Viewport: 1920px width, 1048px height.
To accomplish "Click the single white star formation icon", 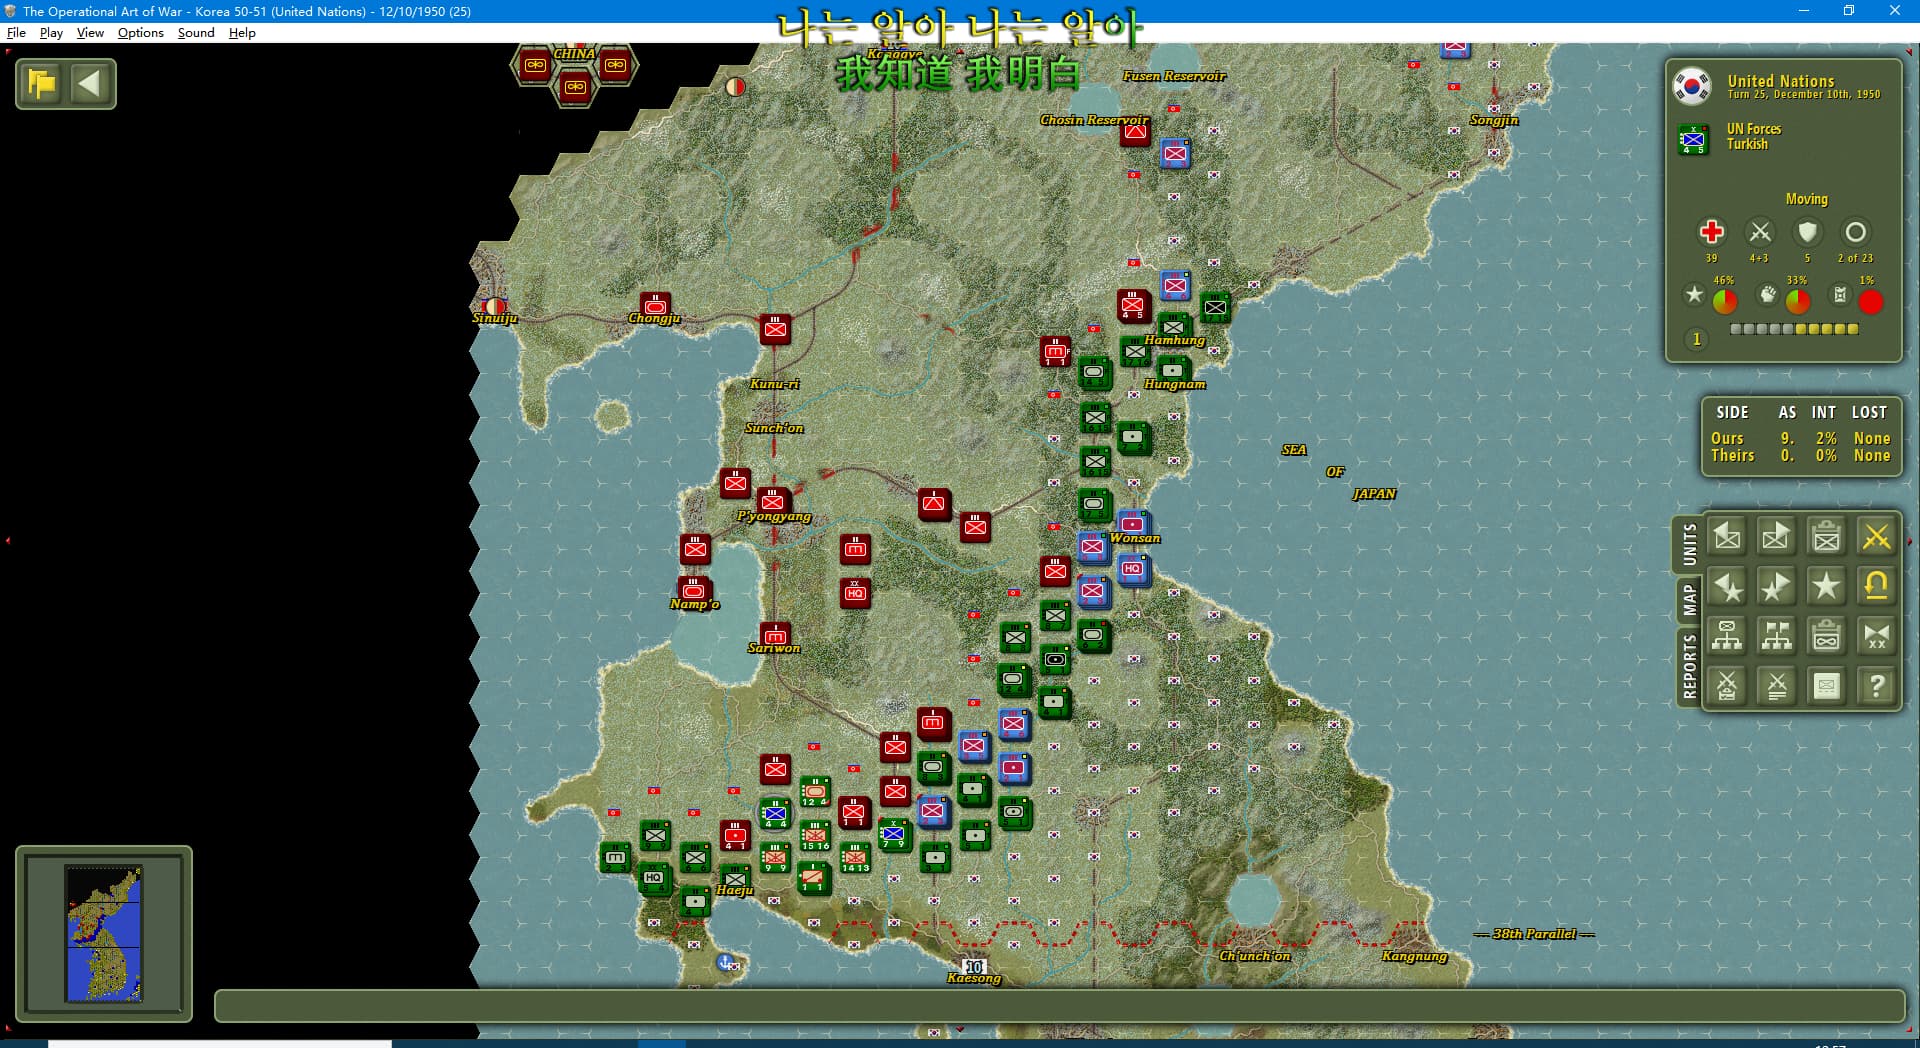I will [x=1826, y=587].
